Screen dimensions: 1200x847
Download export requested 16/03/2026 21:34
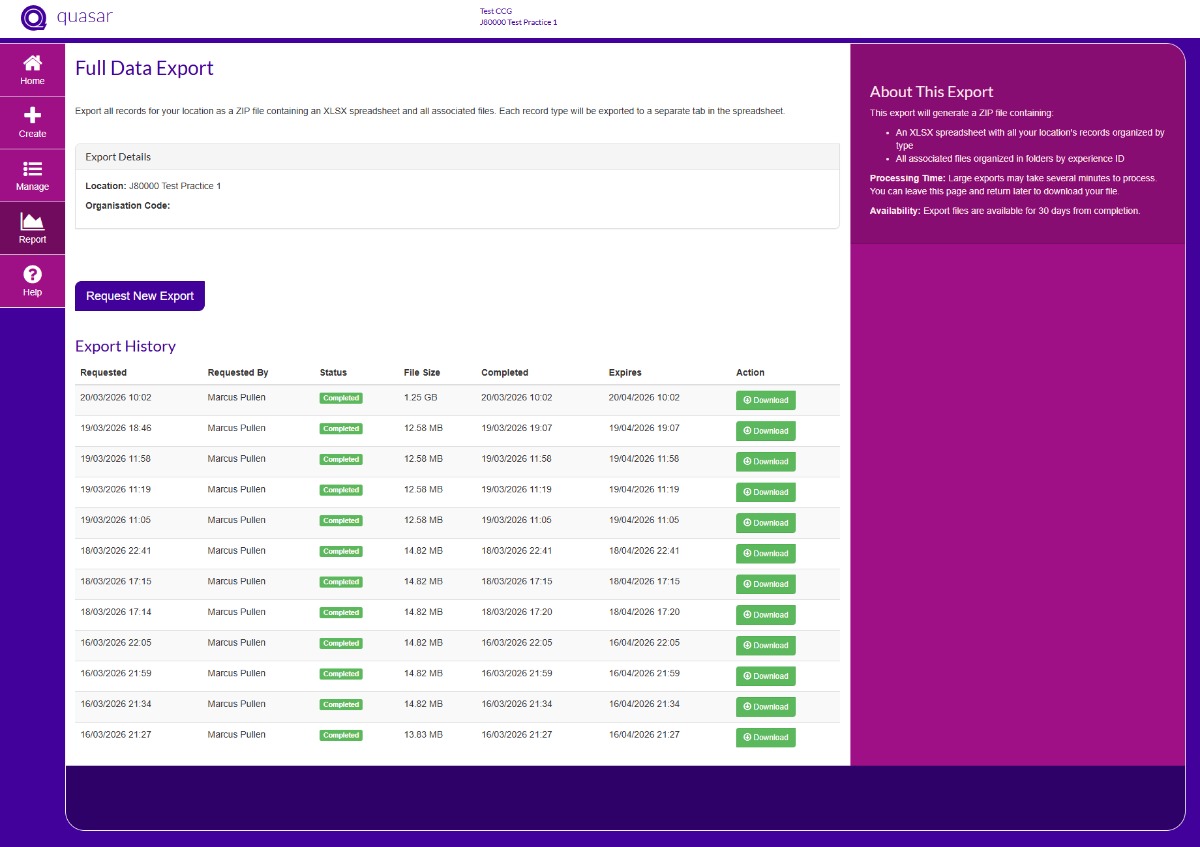click(765, 707)
